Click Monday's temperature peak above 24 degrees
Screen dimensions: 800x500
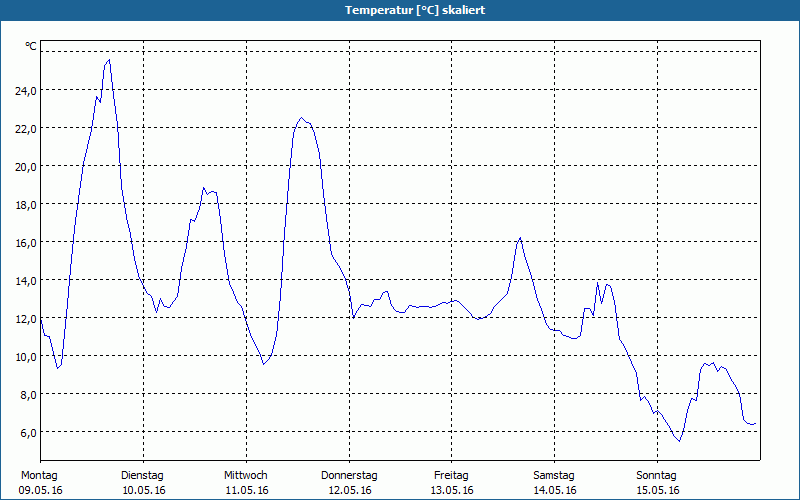[109, 60]
